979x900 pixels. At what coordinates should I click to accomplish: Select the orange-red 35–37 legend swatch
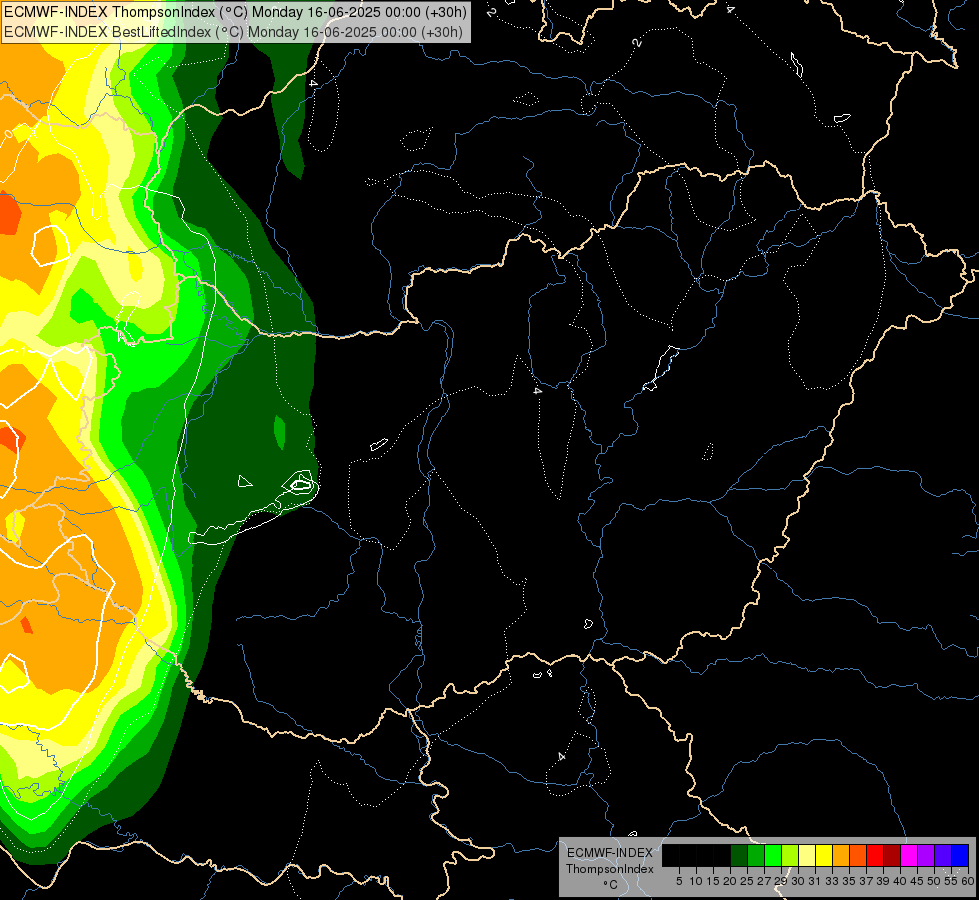tap(858, 855)
